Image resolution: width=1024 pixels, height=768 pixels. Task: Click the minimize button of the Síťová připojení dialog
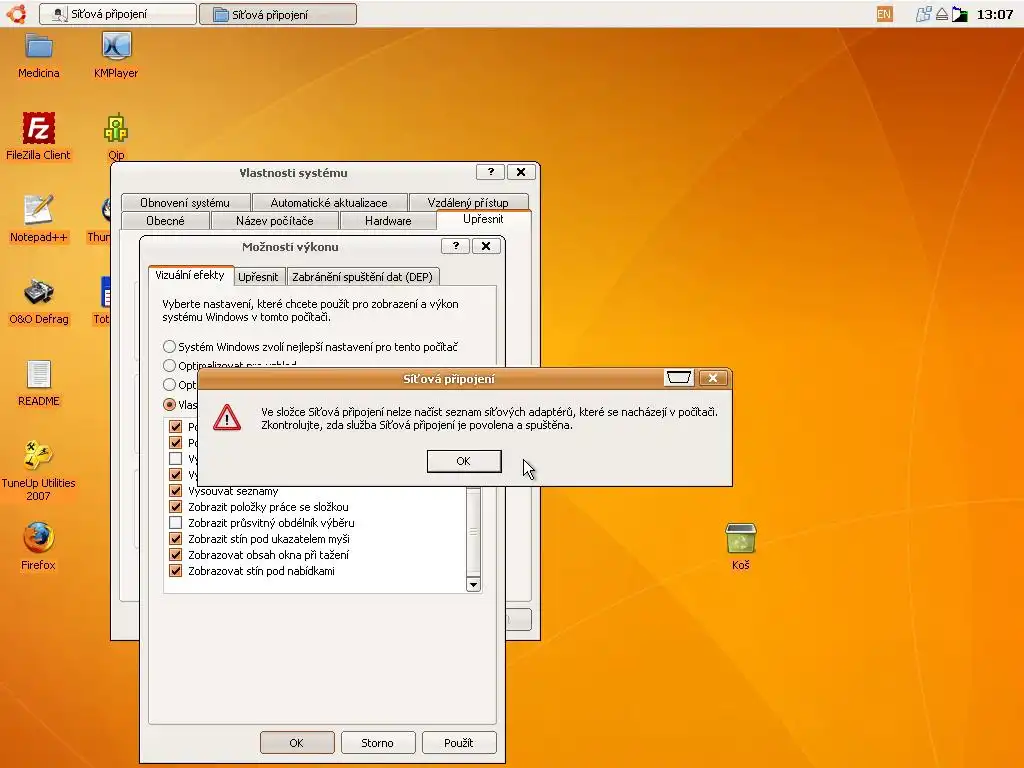(678, 377)
